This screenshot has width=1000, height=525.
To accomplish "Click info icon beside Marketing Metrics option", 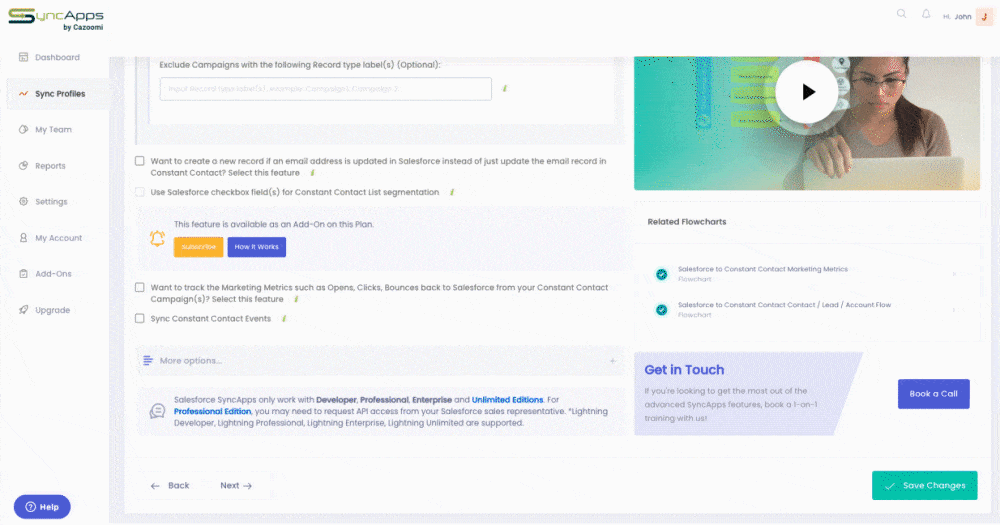I will tap(297, 299).
